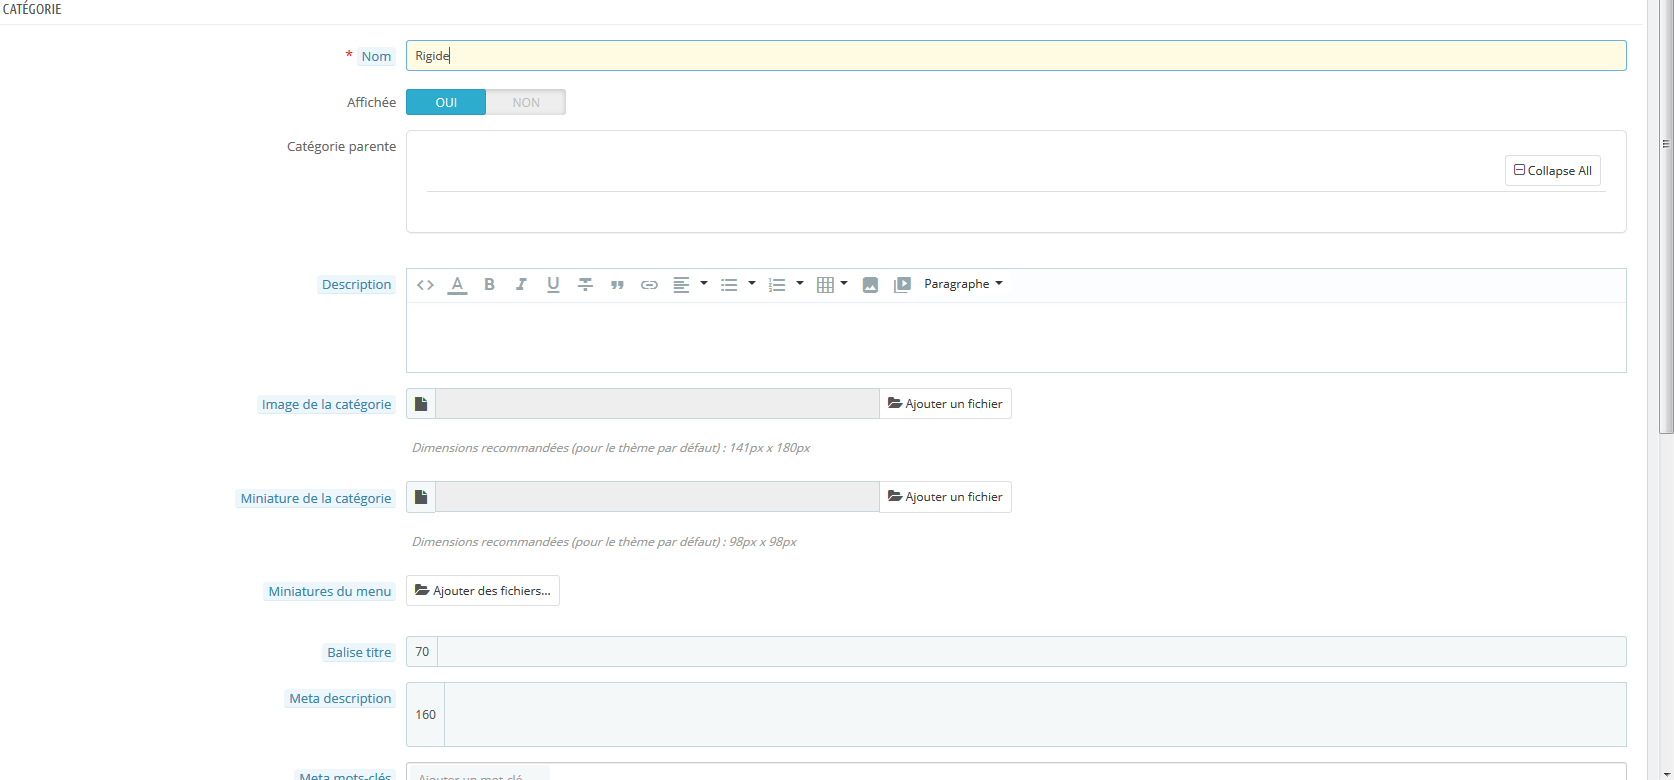Insert an image in the description
The image size is (1674, 780).
[870, 285]
